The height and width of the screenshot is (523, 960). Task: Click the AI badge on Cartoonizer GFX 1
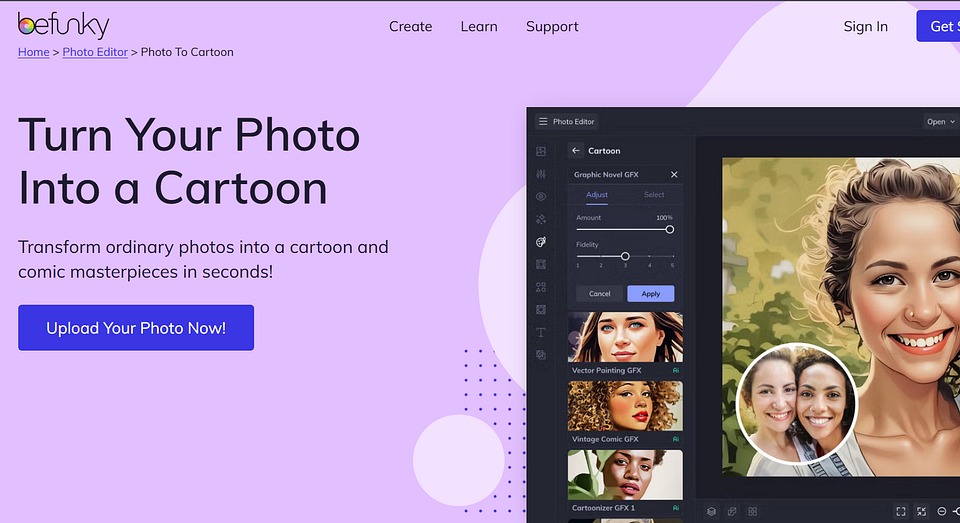[x=676, y=508]
